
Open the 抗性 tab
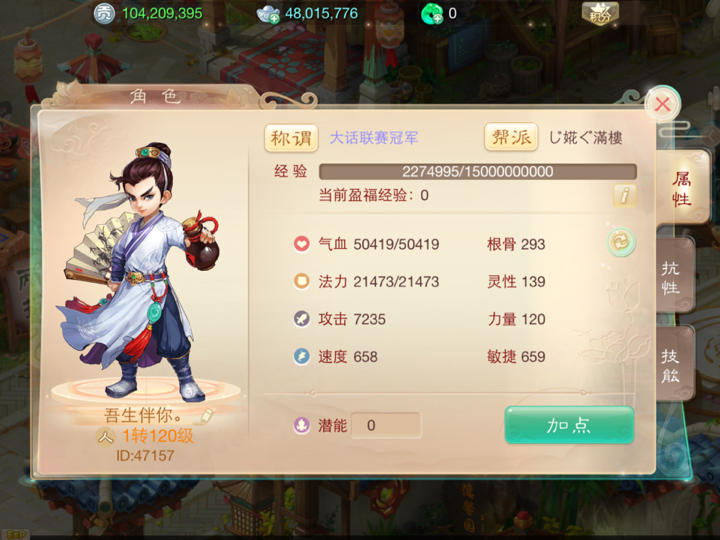point(672,277)
